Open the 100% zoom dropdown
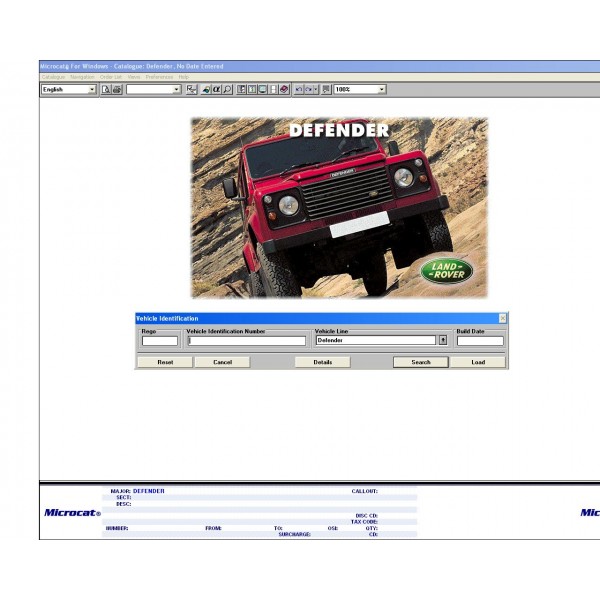 tap(382, 90)
